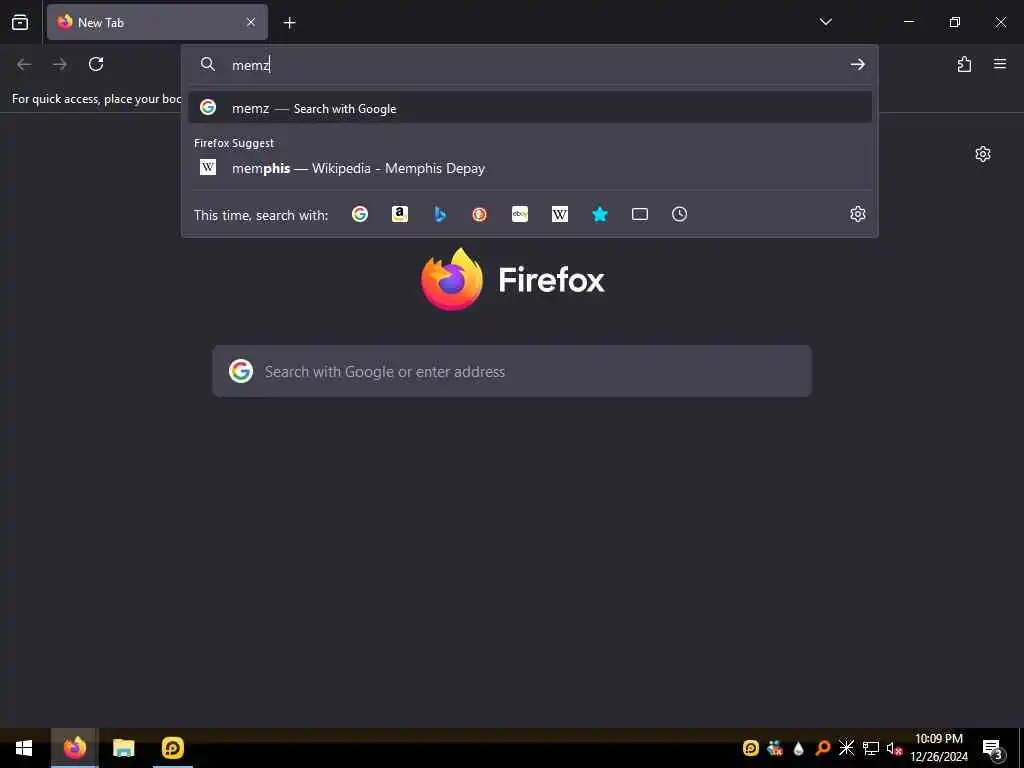Open the clock showing 10:09 PM
The image size is (1024, 768).
[938, 748]
